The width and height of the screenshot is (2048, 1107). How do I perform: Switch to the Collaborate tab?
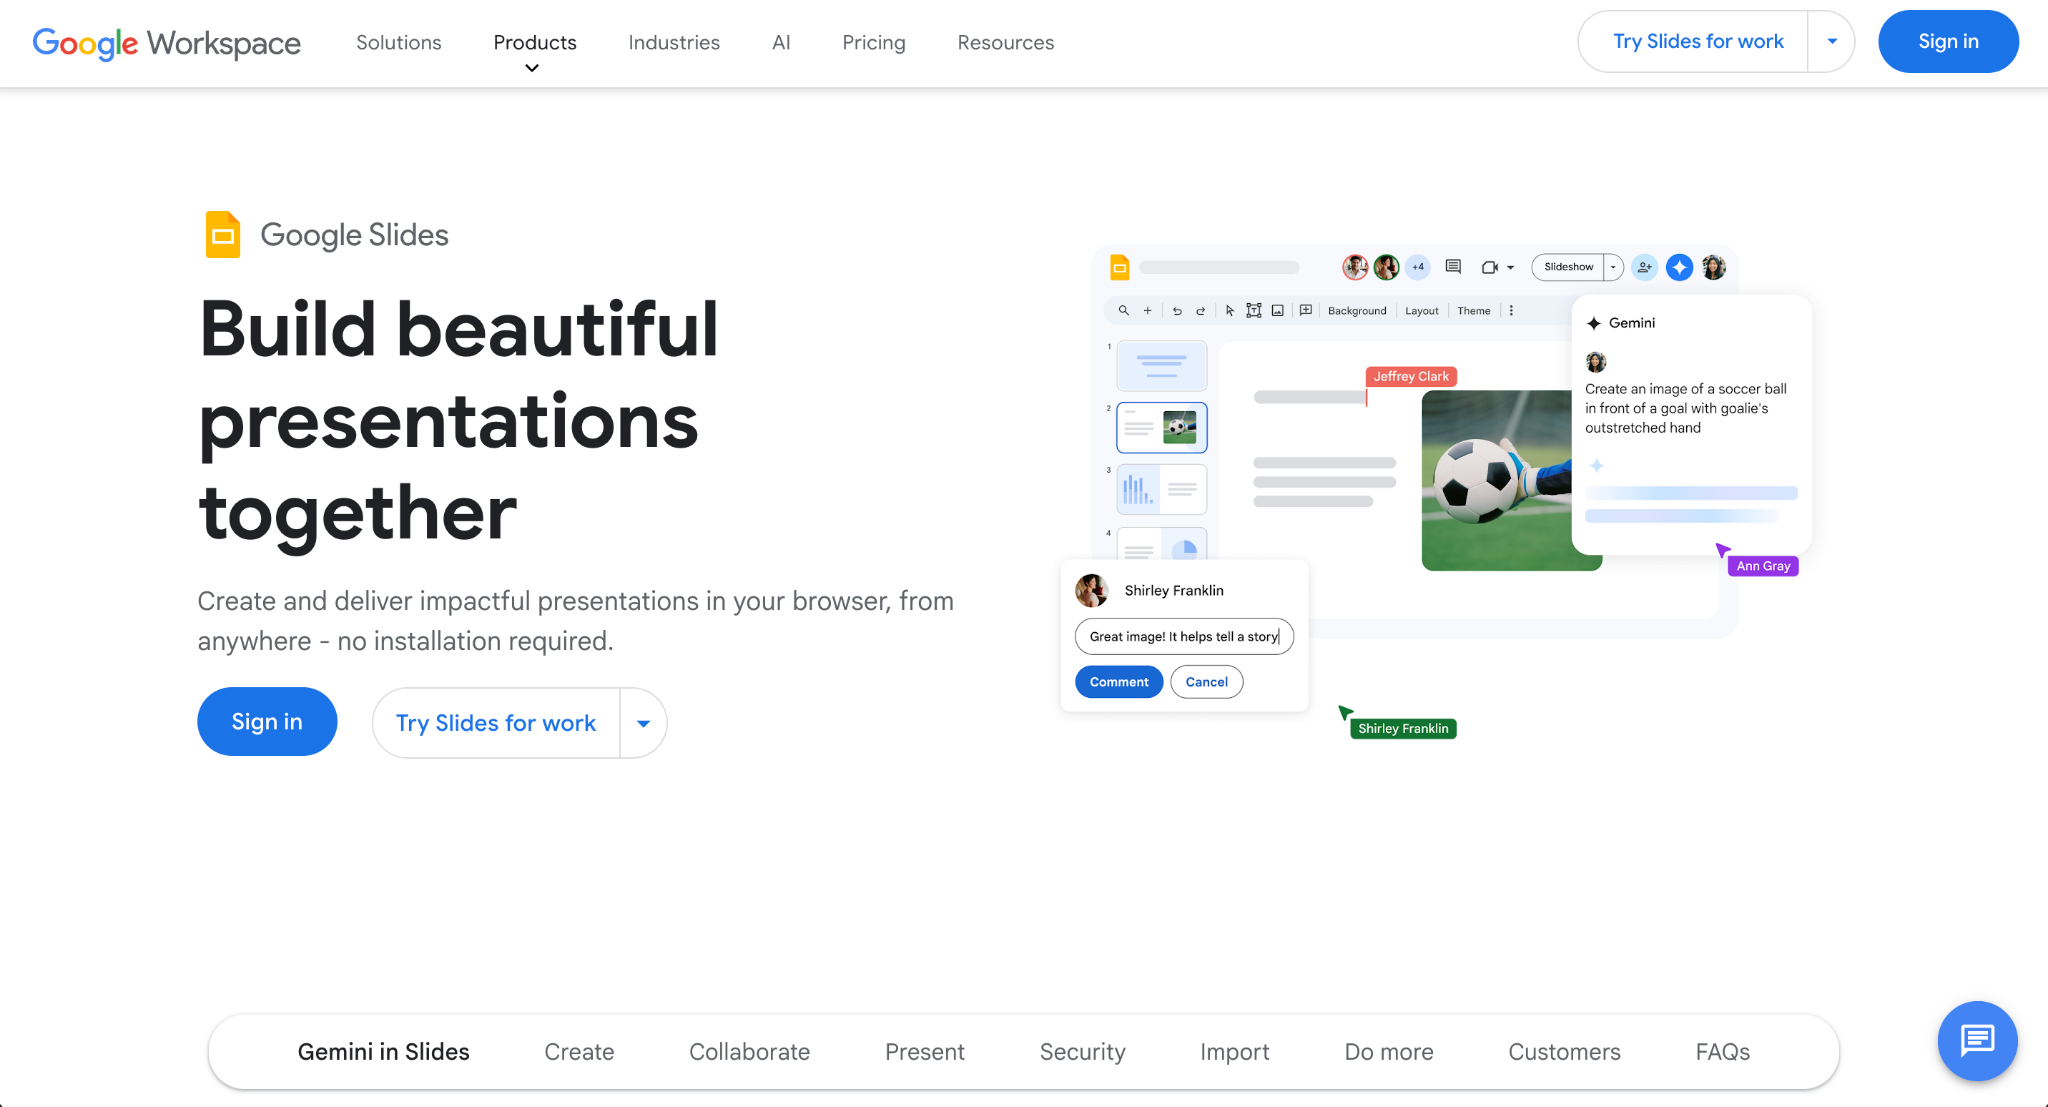pyautogui.click(x=749, y=1052)
